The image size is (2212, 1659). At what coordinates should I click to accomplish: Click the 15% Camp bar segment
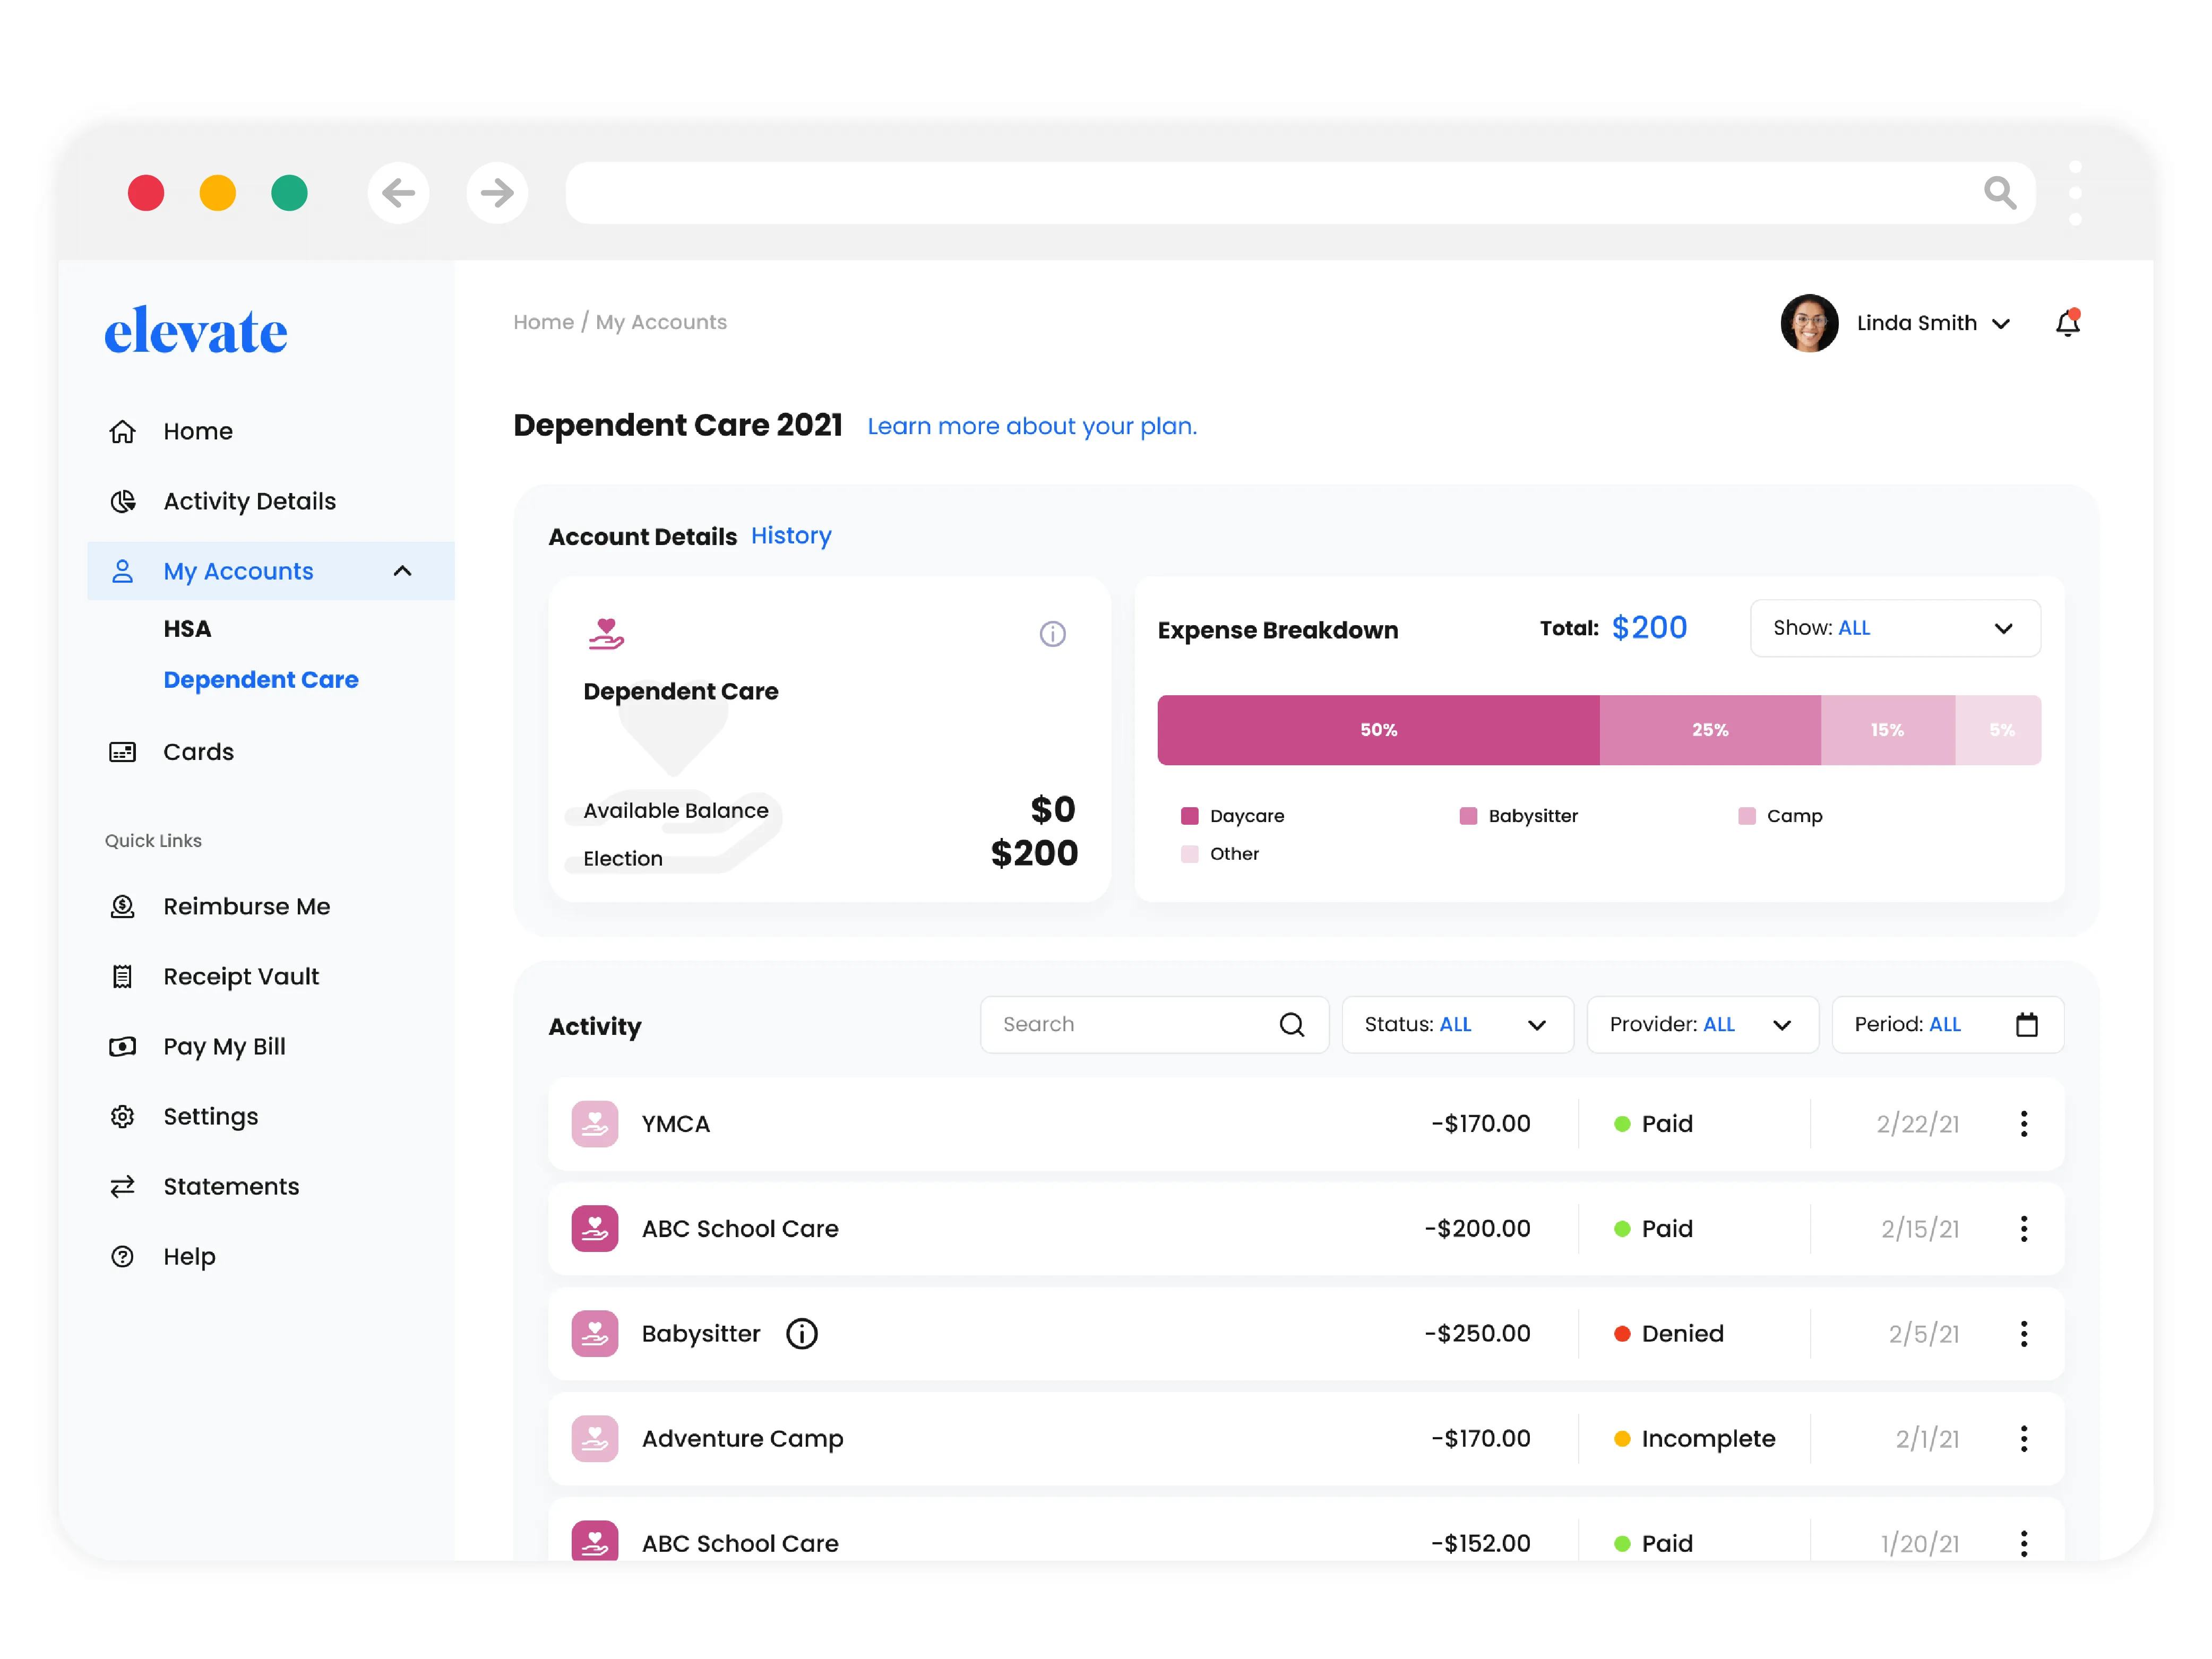point(1887,730)
